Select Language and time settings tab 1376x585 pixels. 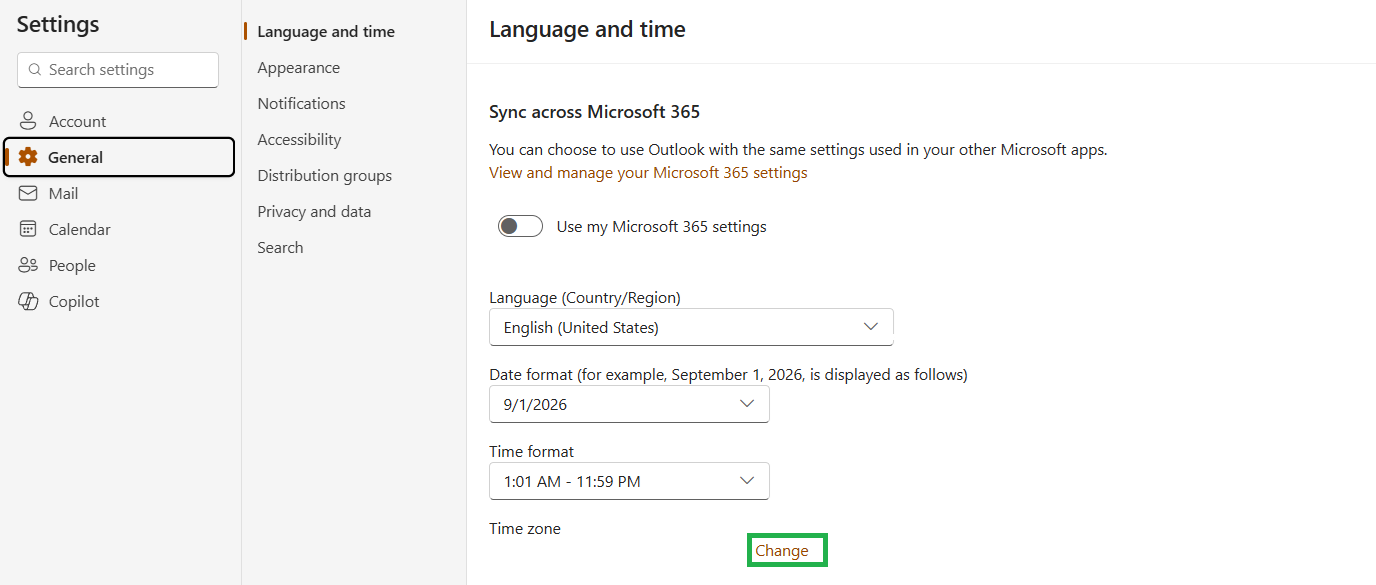326,32
